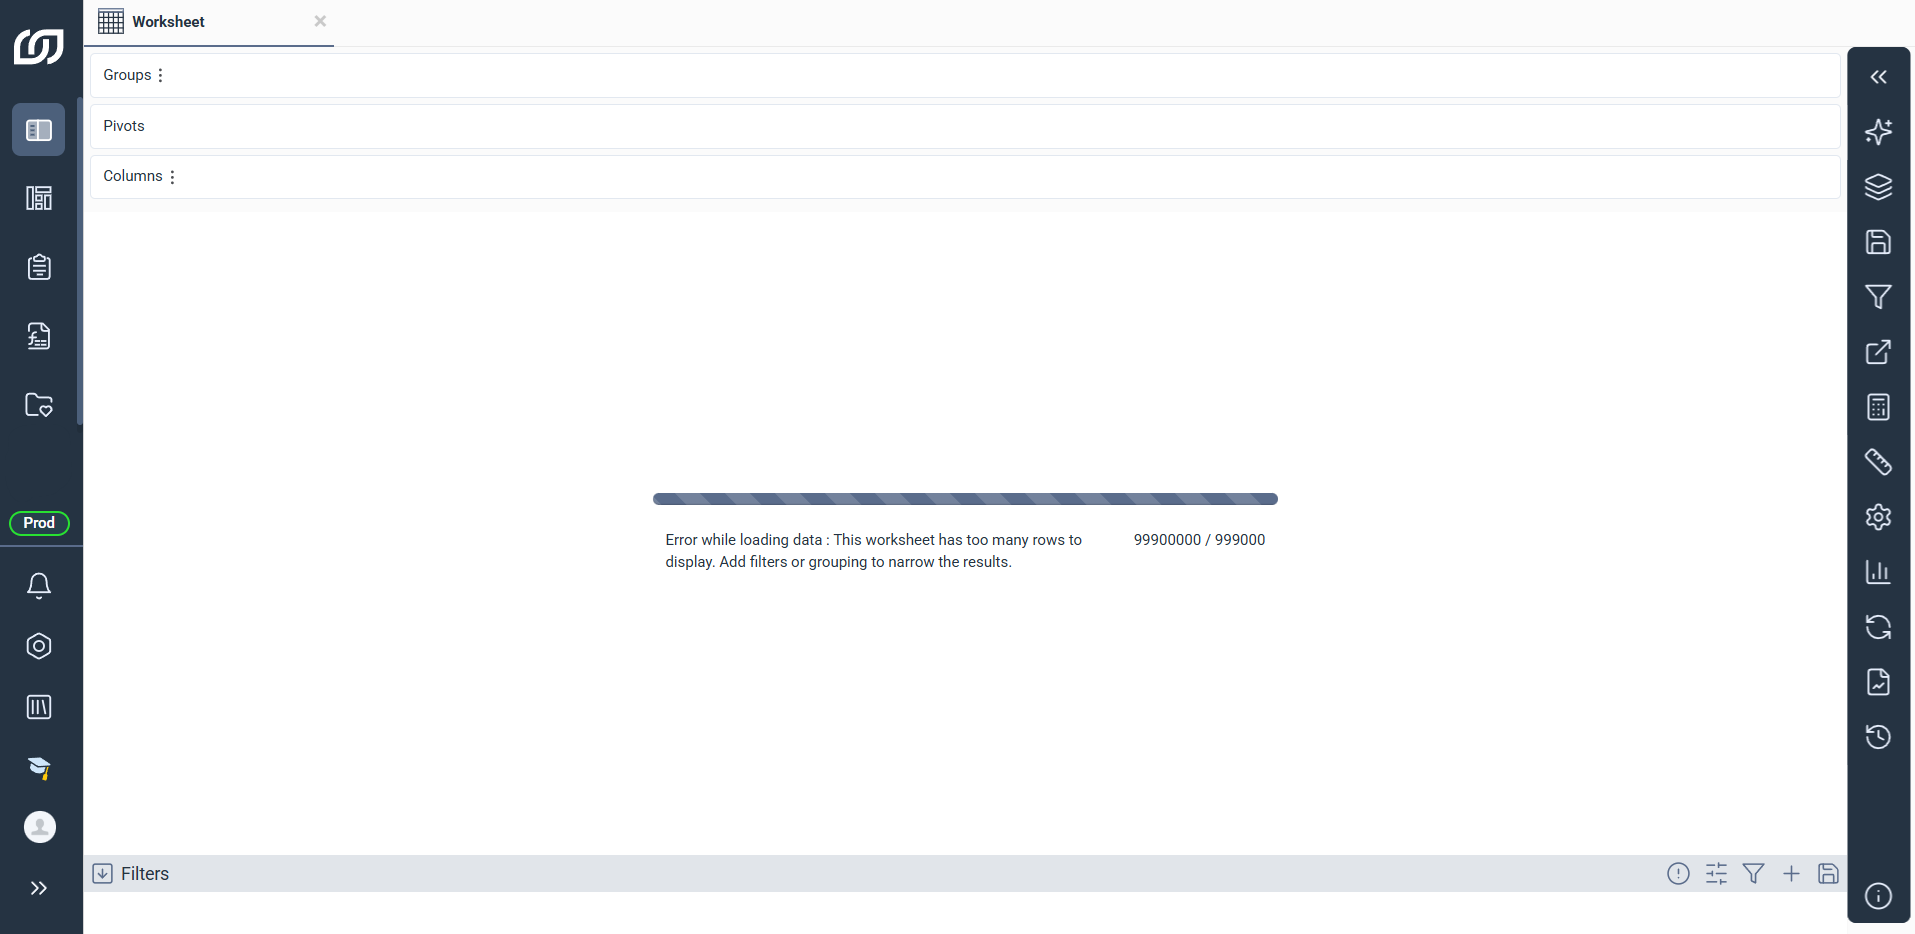Click the save disk icon in right toolbar
The height and width of the screenshot is (934, 1915).
pyautogui.click(x=1879, y=242)
